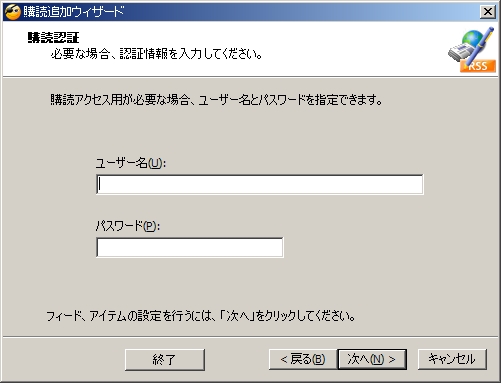Image resolution: width=501 pixels, height=383 pixels.
Task: Click the 購読認証 bold heading
Action: point(54,38)
